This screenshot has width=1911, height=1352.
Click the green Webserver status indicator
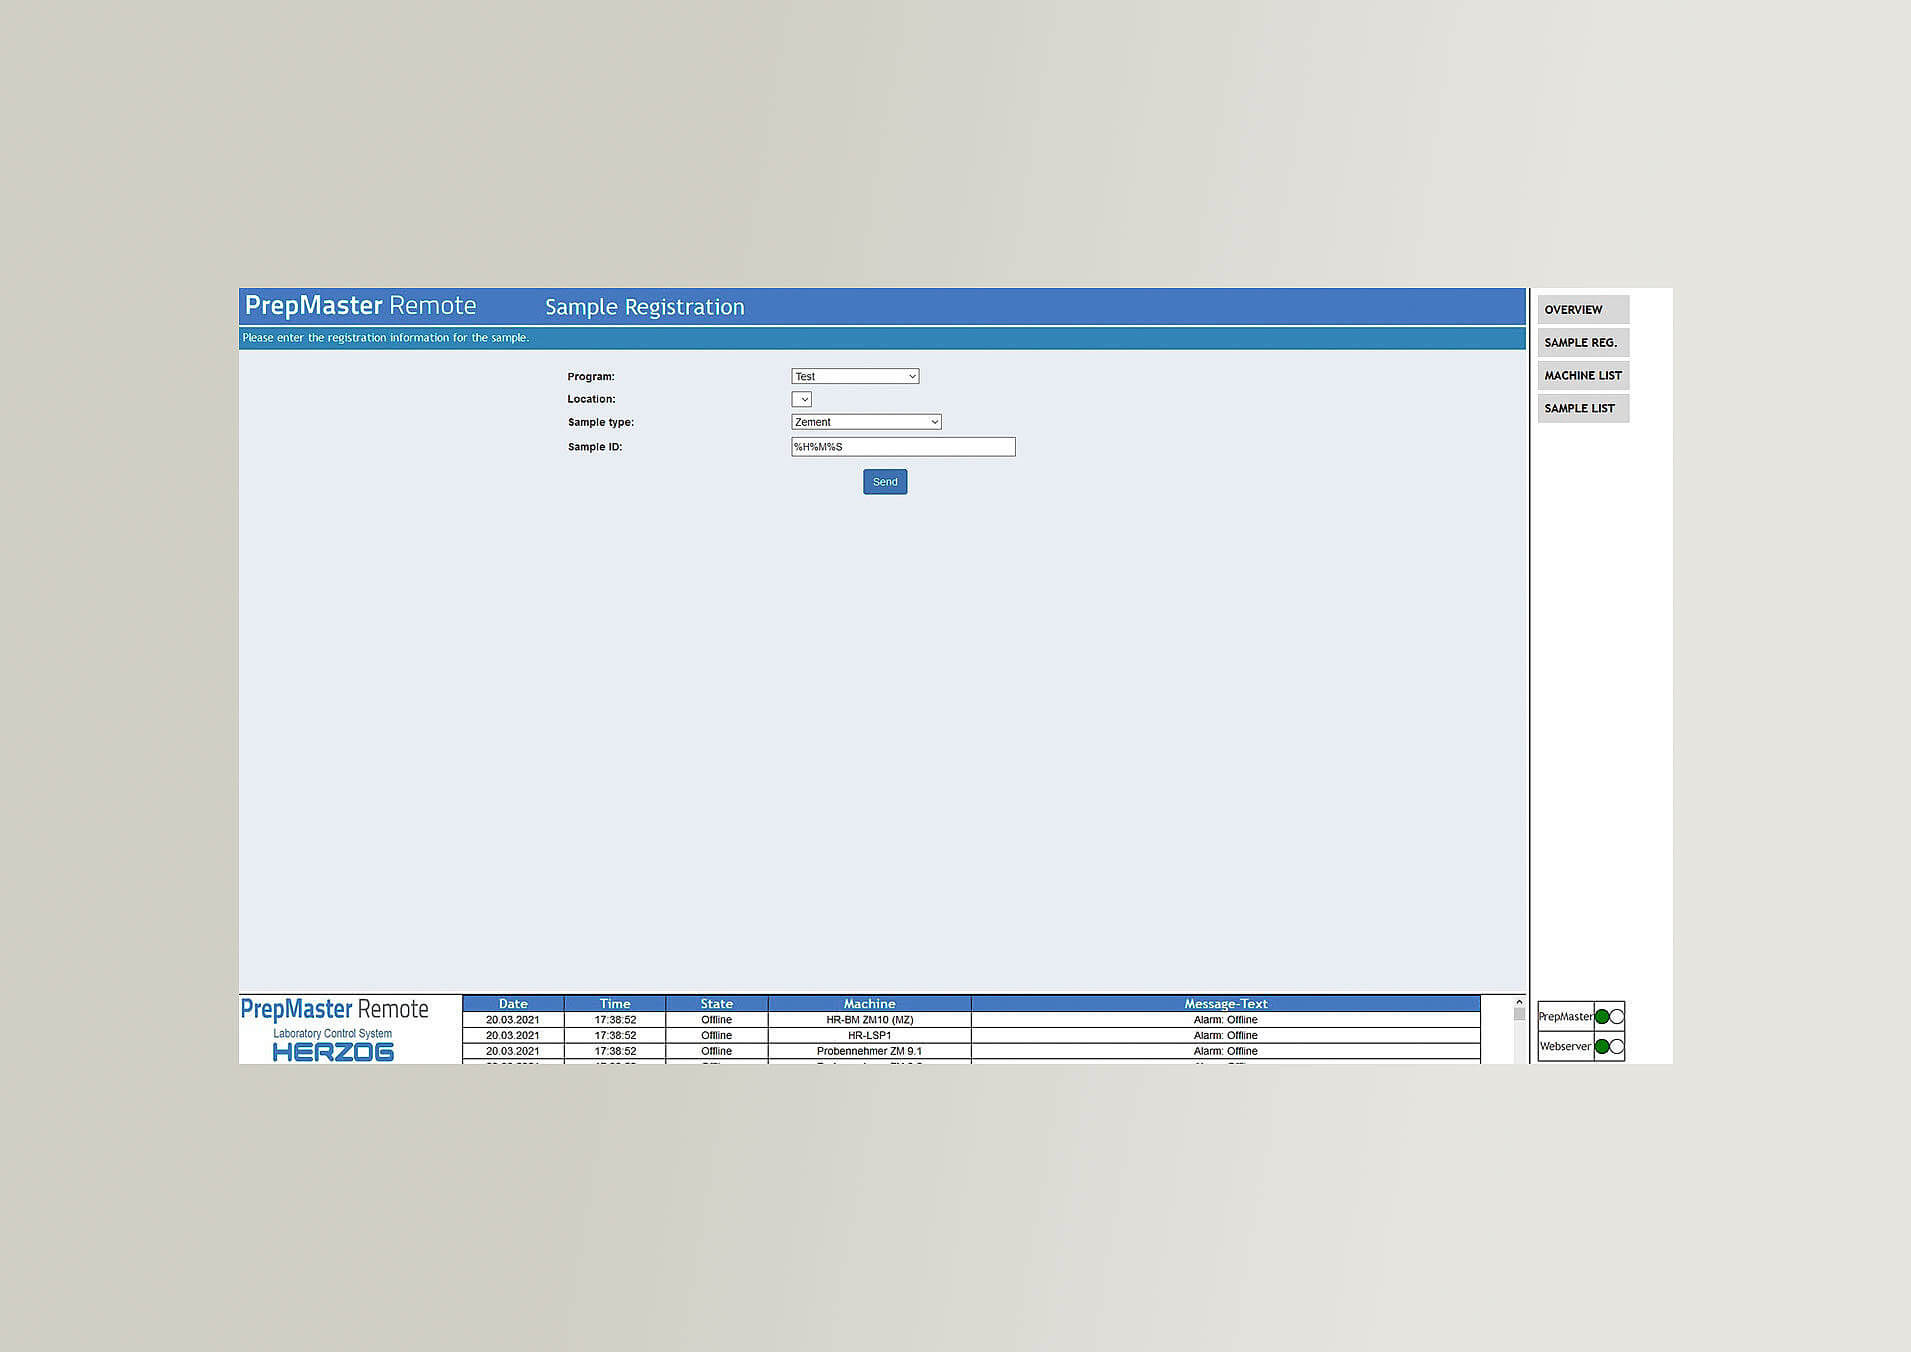(x=1602, y=1046)
